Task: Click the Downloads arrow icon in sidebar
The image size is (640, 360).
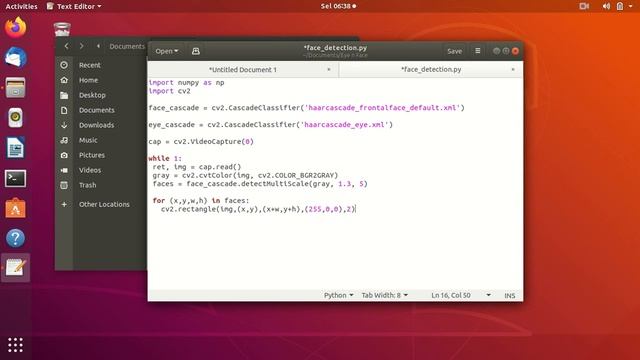Action: click(64, 125)
